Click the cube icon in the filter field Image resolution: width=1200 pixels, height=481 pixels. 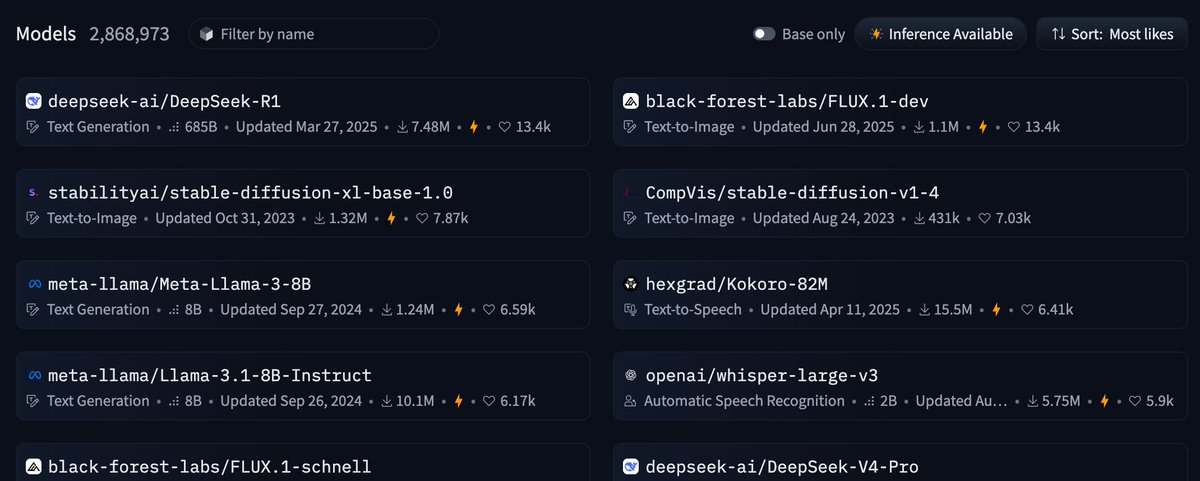tap(206, 34)
